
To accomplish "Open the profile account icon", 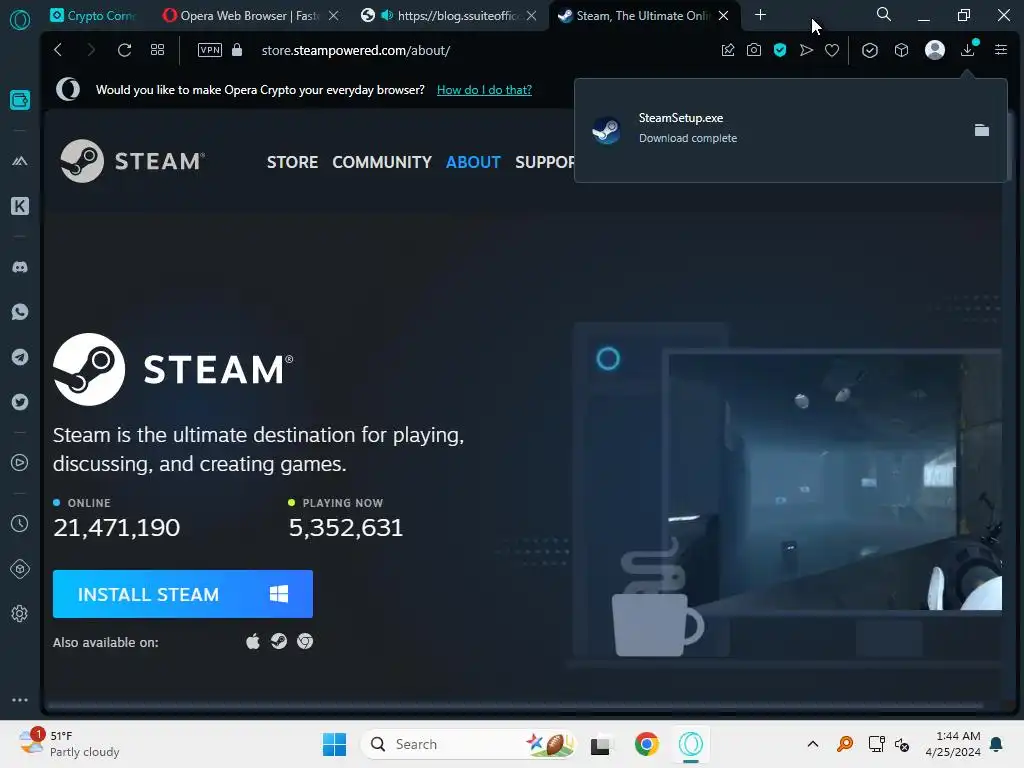I will click(x=935, y=50).
